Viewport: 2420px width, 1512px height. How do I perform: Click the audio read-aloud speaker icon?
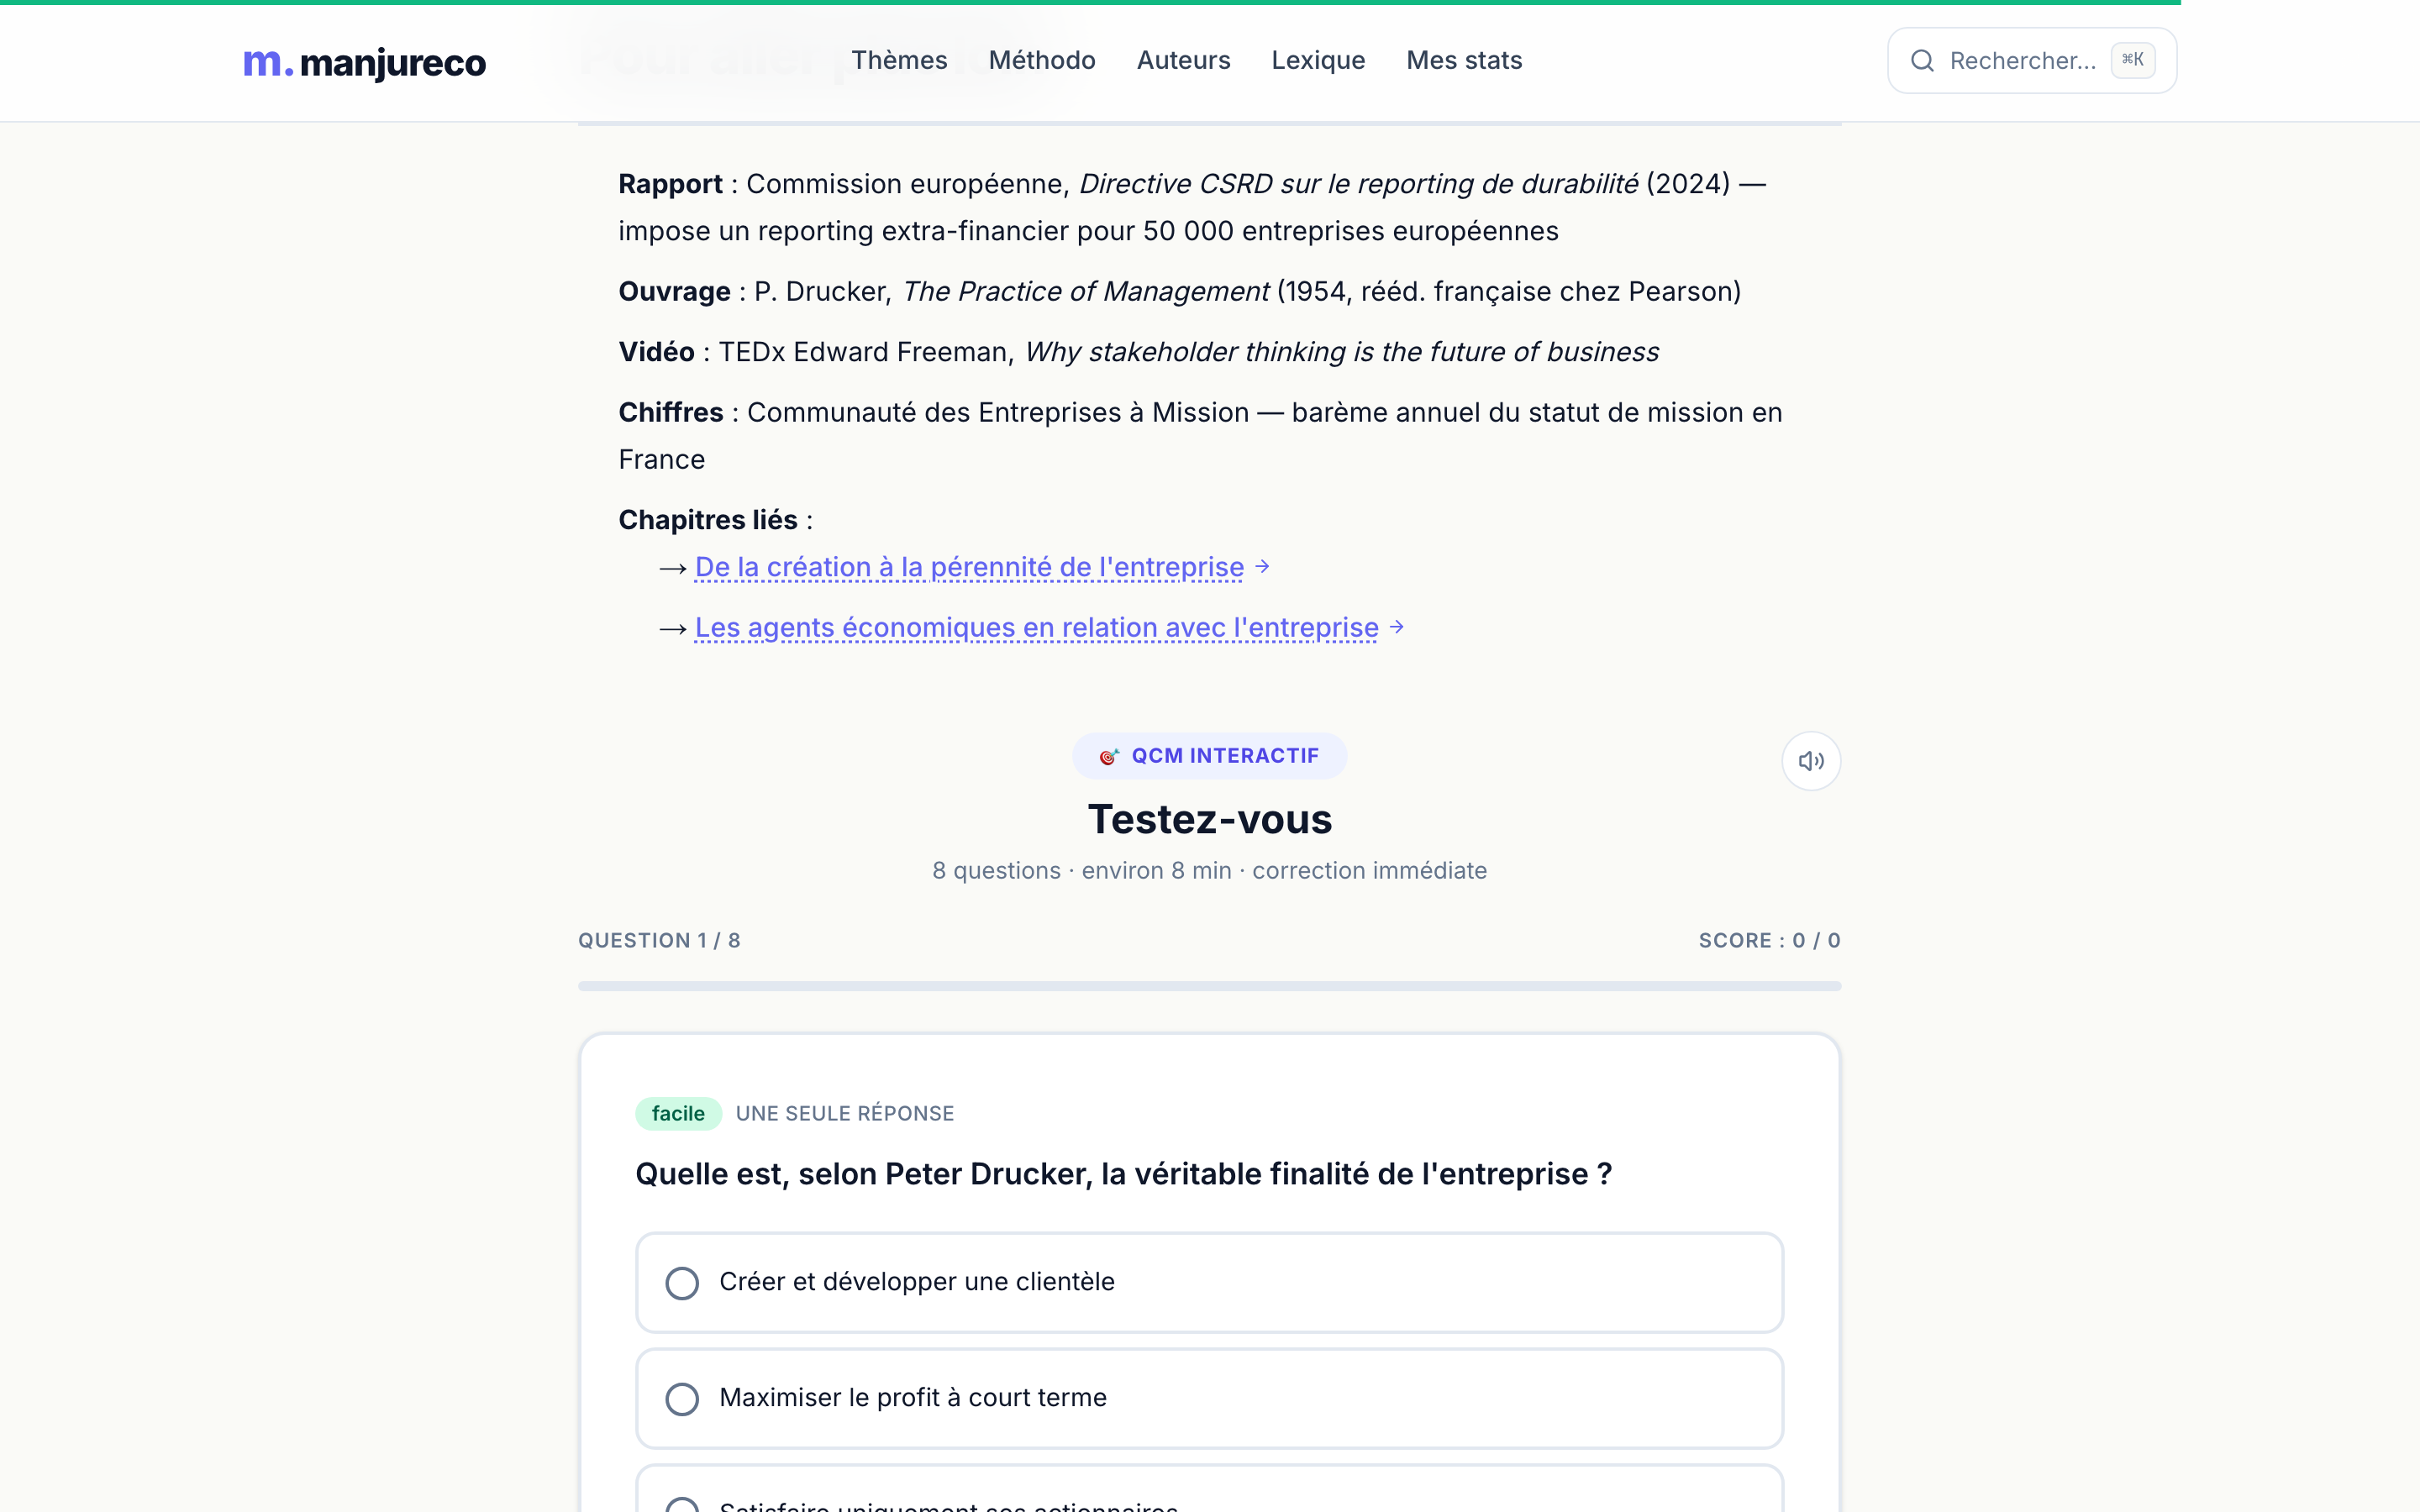(x=1811, y=760)
